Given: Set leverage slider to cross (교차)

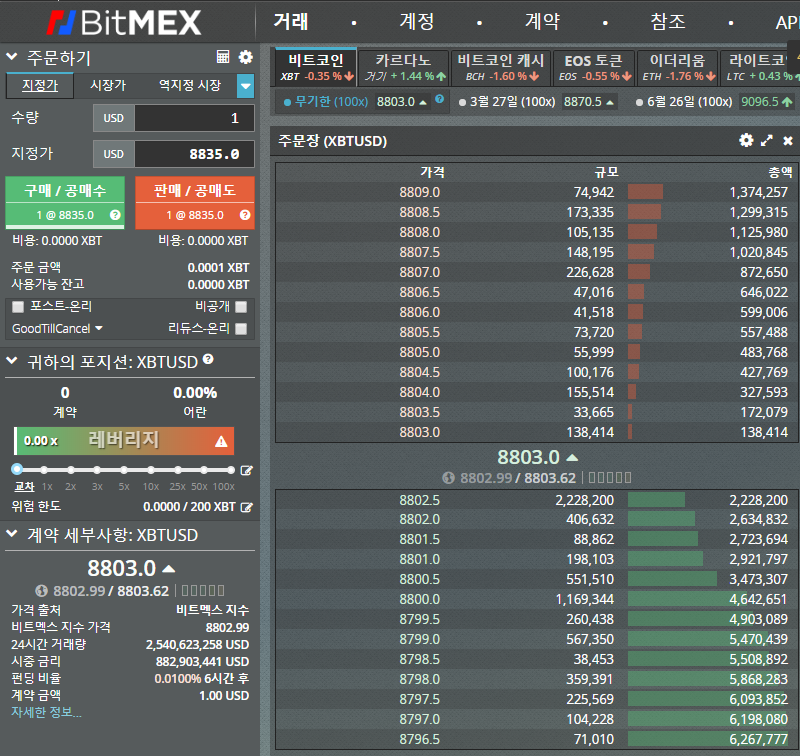Looking at the screenshot, I should pos(17,469).
